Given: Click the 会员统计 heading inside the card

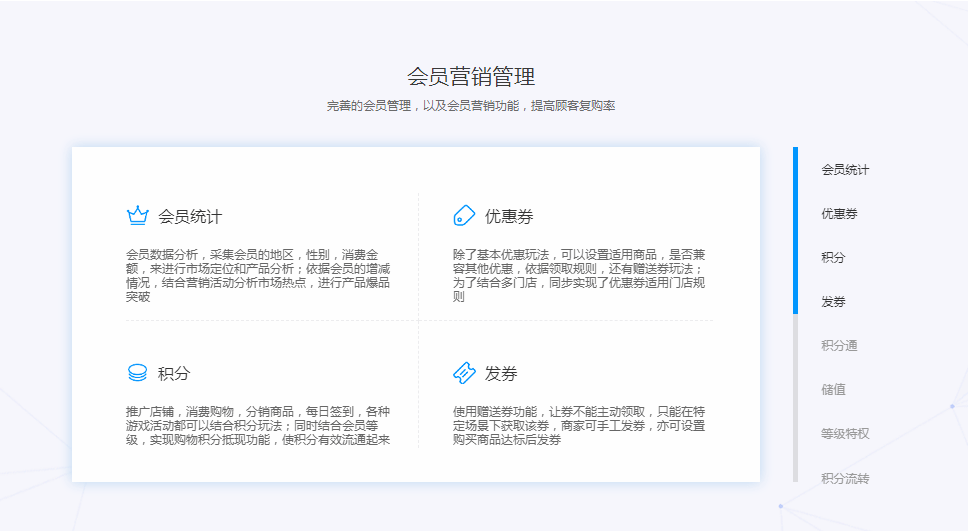Looking at the screenshot, I should coord(190,216).
